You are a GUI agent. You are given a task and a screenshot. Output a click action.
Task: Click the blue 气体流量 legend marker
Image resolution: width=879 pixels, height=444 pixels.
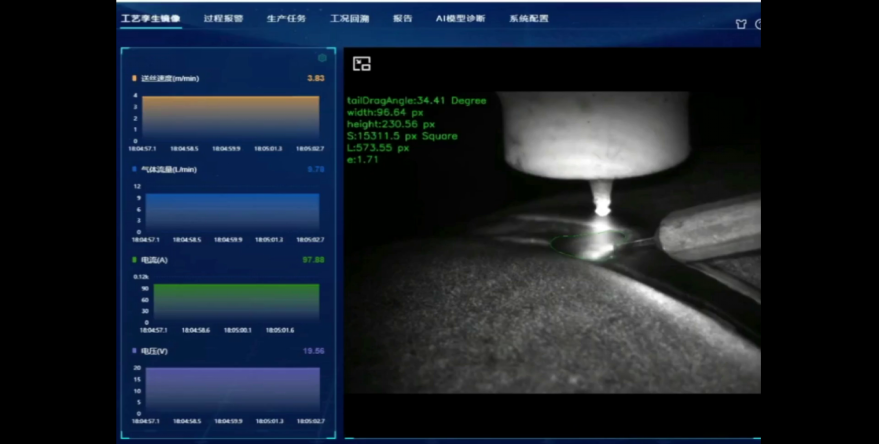pyautogui.click(x=134, y=169)
